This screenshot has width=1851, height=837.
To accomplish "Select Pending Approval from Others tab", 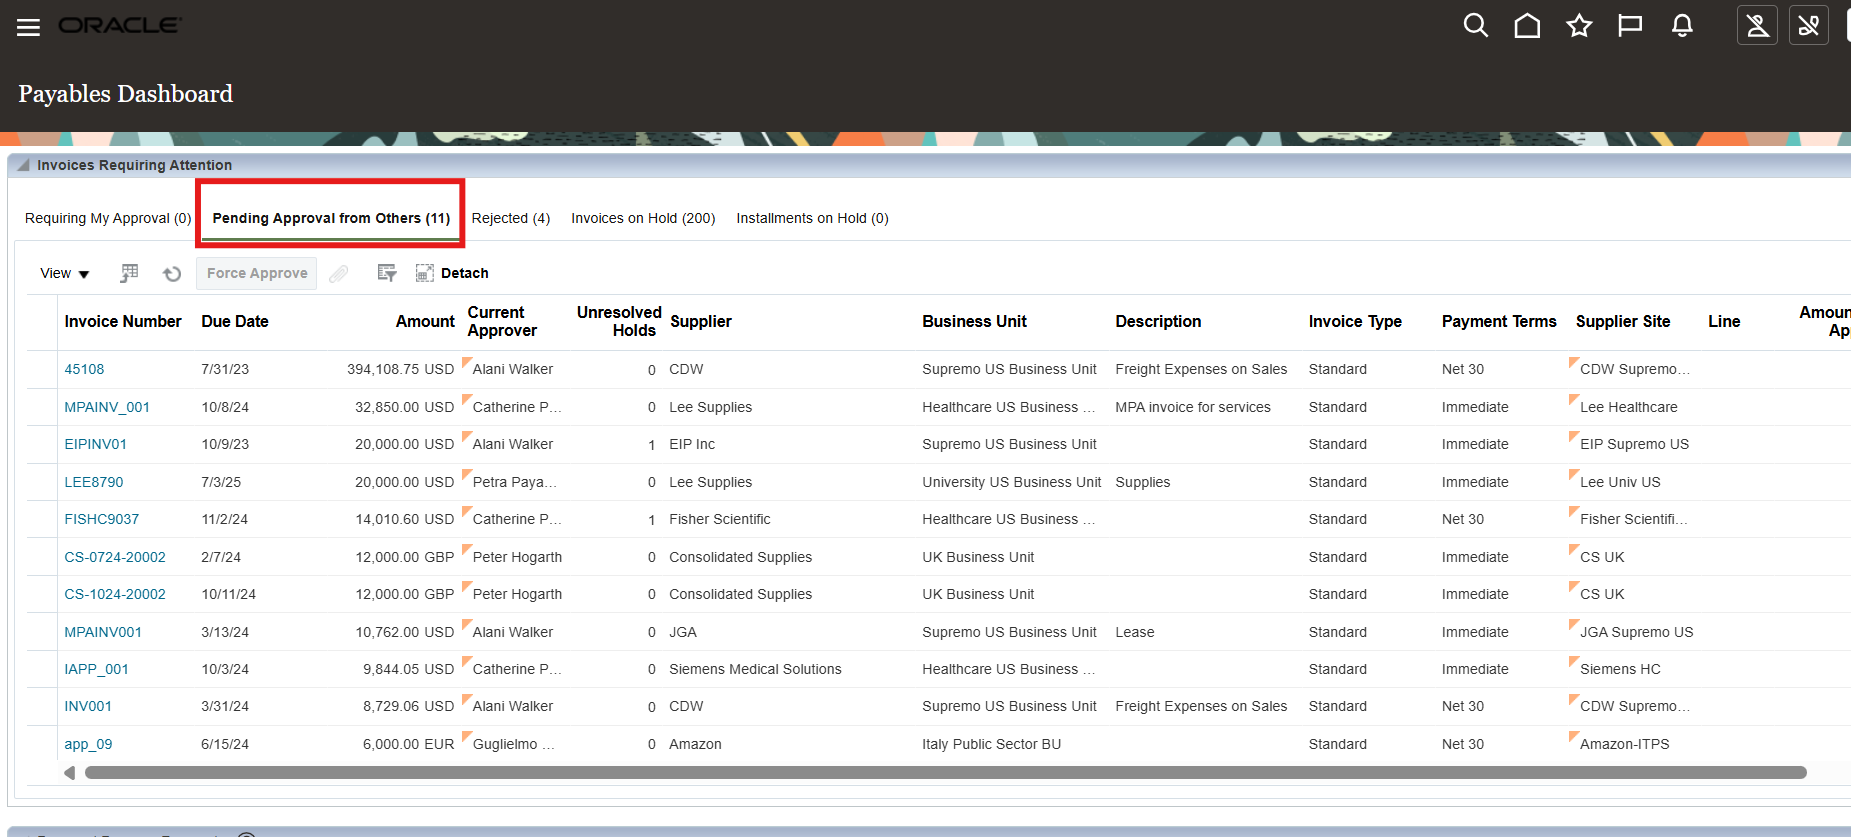I will tap(331, 218).
